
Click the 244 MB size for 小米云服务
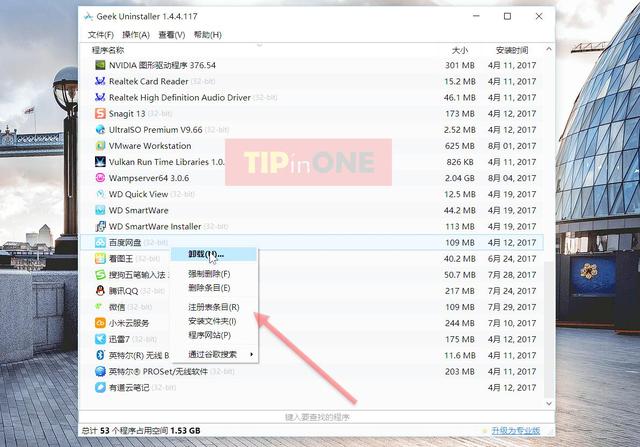(x=460, y=323)
